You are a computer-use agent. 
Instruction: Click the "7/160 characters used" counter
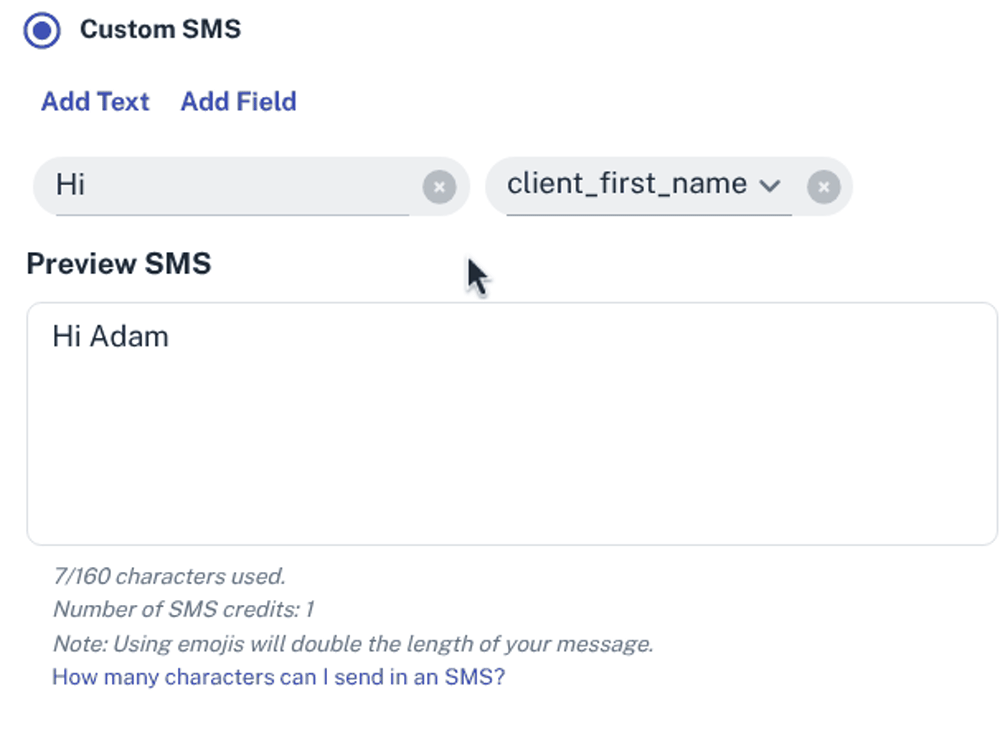(x=169, y=576)
